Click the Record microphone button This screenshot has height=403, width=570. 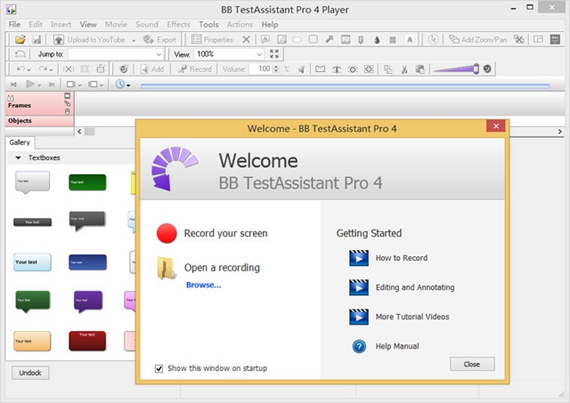coord(195,69)
